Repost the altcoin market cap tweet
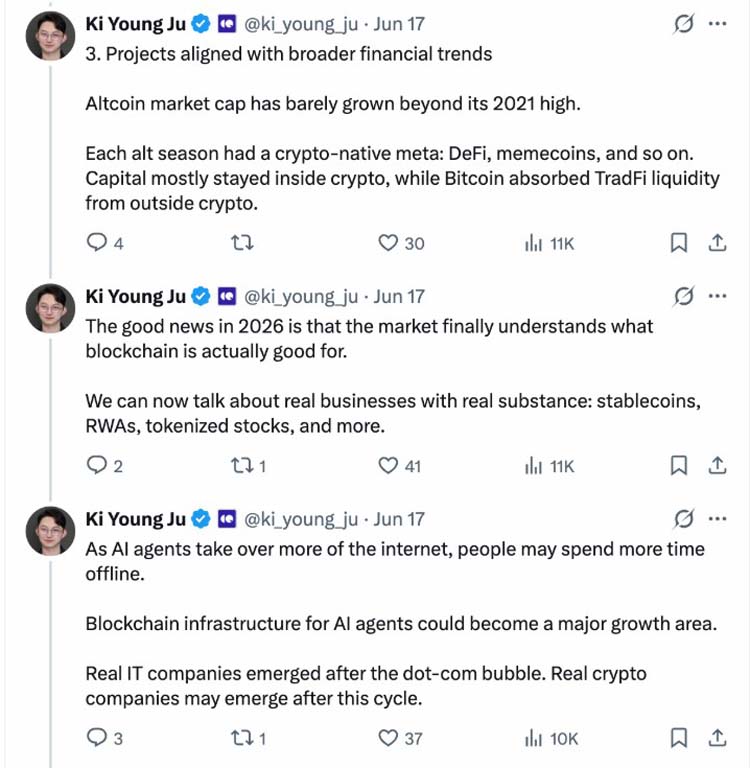Screen dimensions: 750x768 (242, 243)
